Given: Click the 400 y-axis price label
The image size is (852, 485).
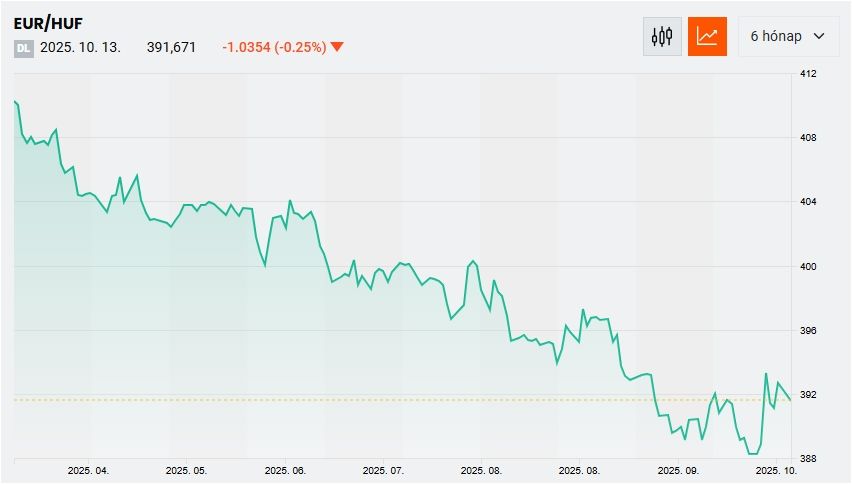Looking at the screenshot, I should tap(809, 267).
